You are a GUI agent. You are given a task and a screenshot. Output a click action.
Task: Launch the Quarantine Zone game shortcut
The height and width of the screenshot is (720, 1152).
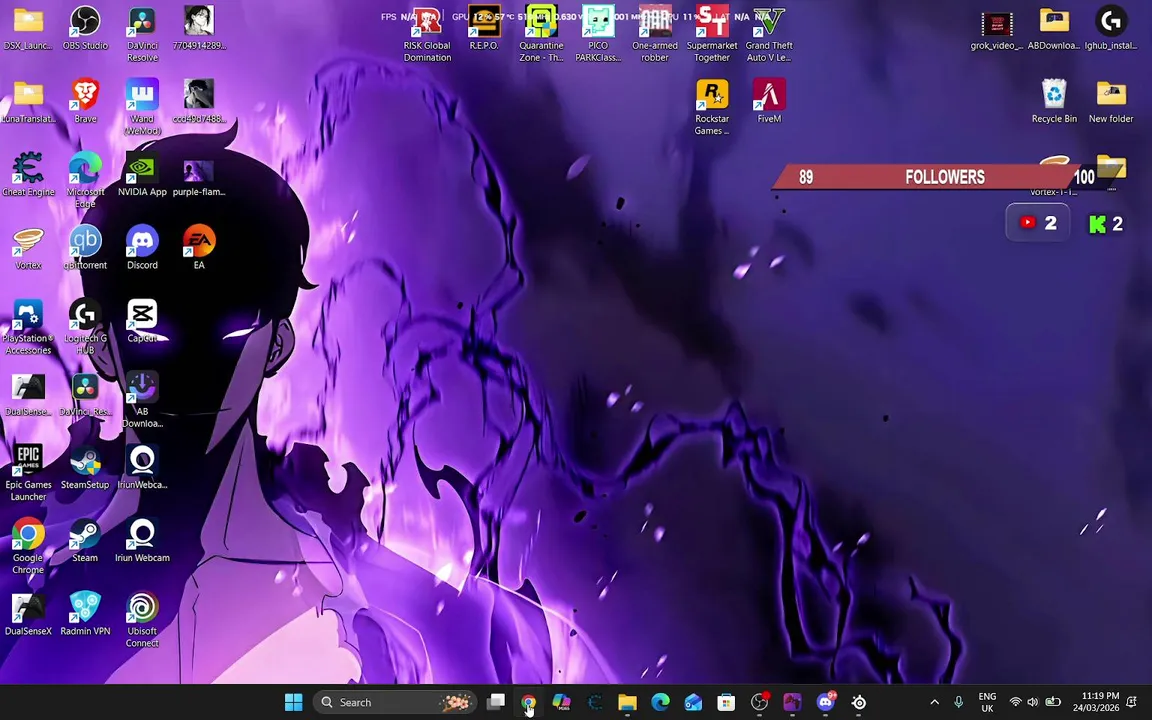[541, 35]
